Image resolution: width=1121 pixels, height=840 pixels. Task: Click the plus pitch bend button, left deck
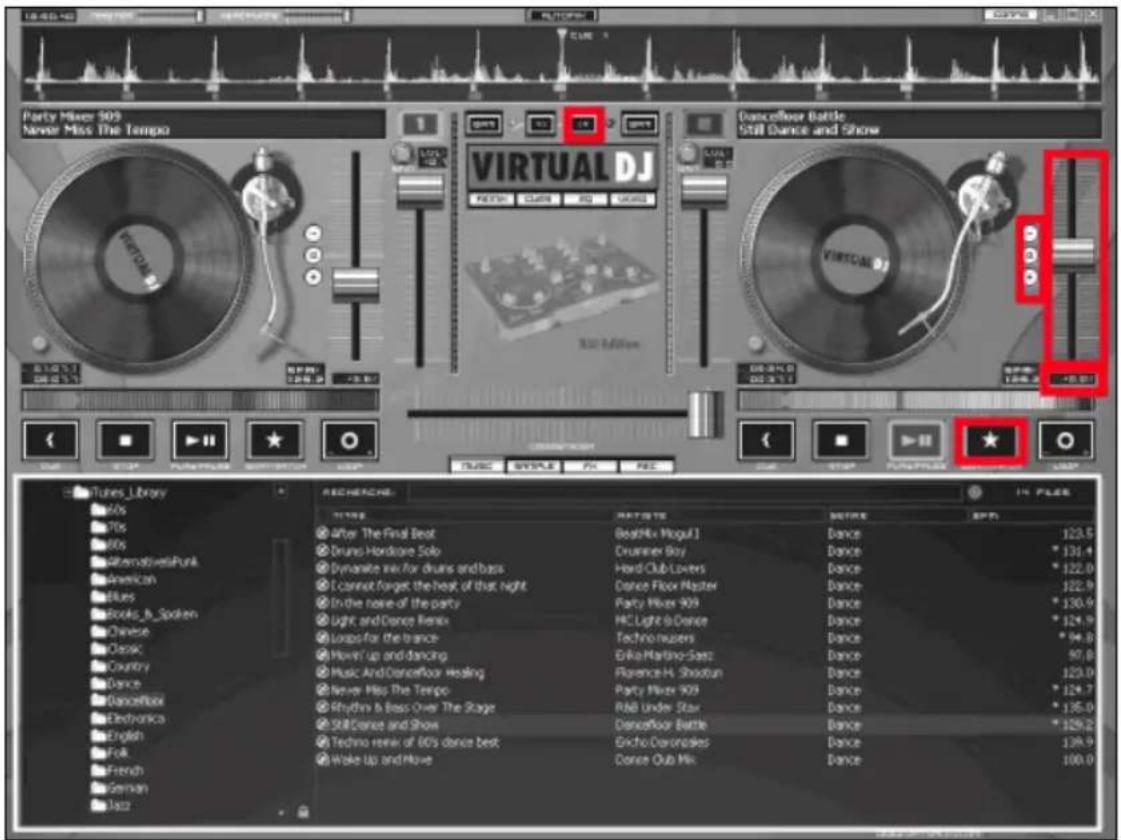click(x=313, y=277)
